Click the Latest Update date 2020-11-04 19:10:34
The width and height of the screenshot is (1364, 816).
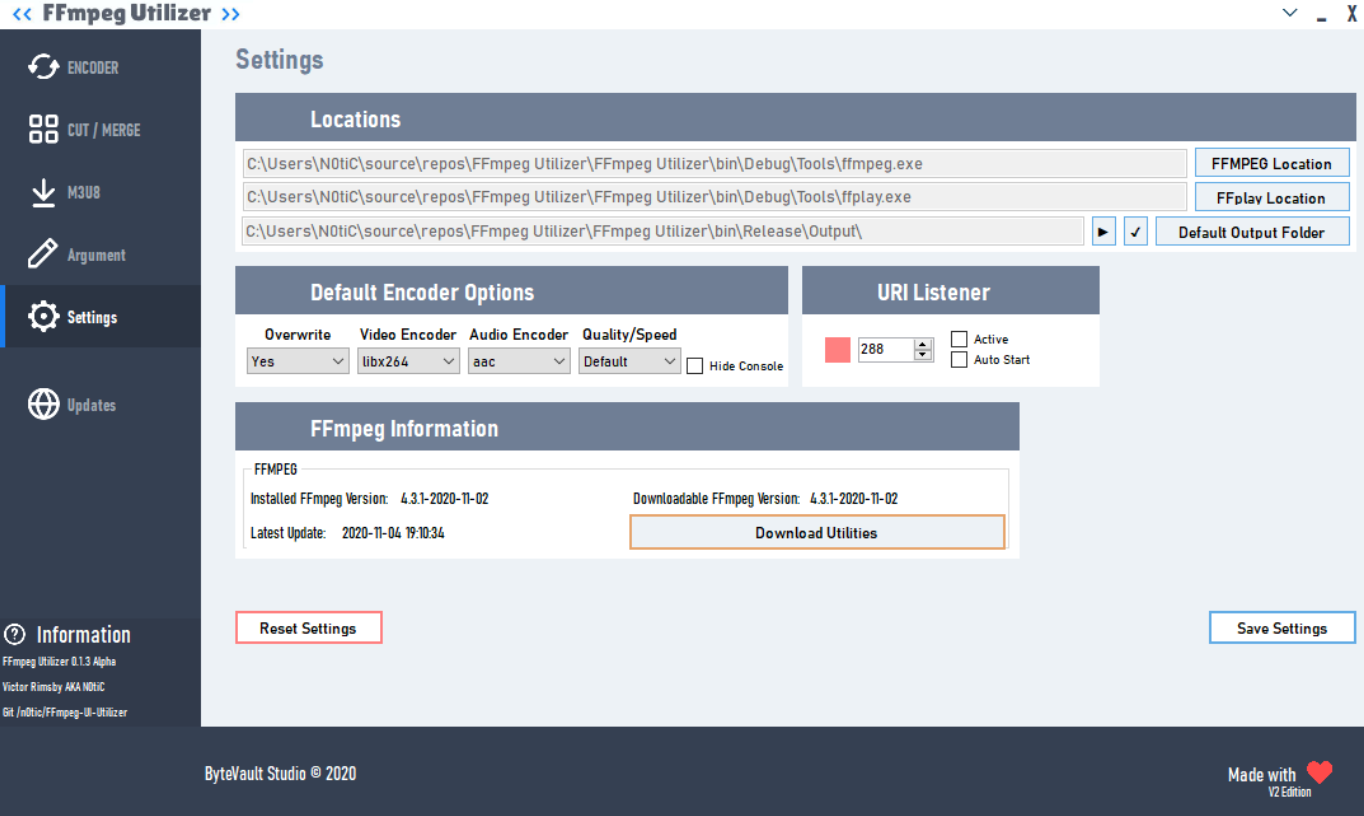(x=393, y=533)
